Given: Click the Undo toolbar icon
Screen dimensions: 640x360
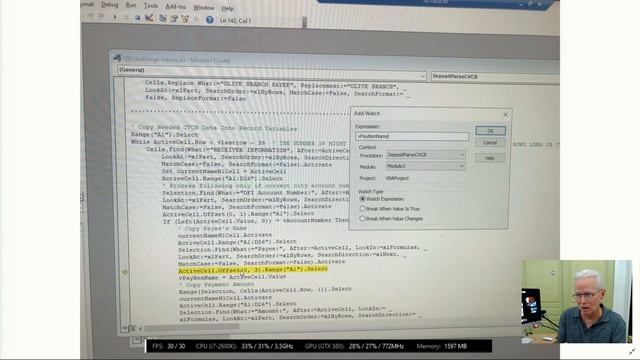Looking at the screenshot, I should tap(91, 17).
